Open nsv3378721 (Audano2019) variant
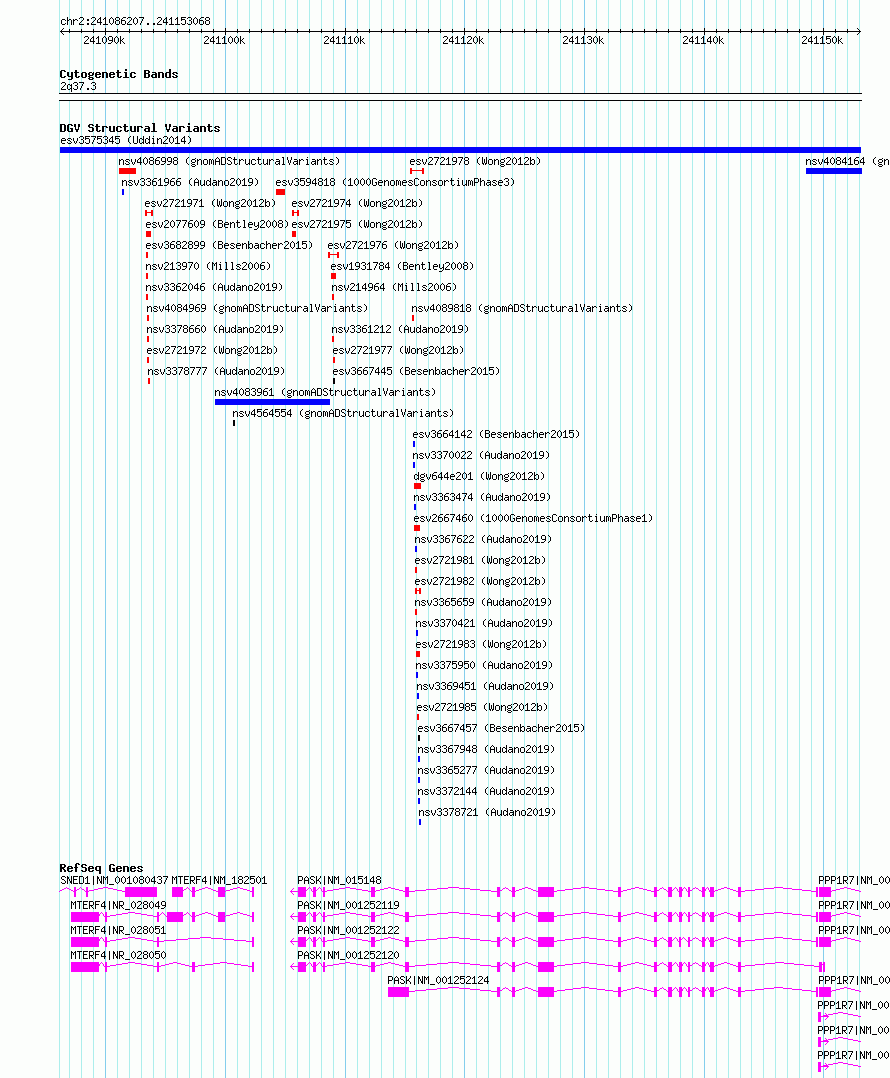This screenshot has height=1078, width=890. pos(487,812)
